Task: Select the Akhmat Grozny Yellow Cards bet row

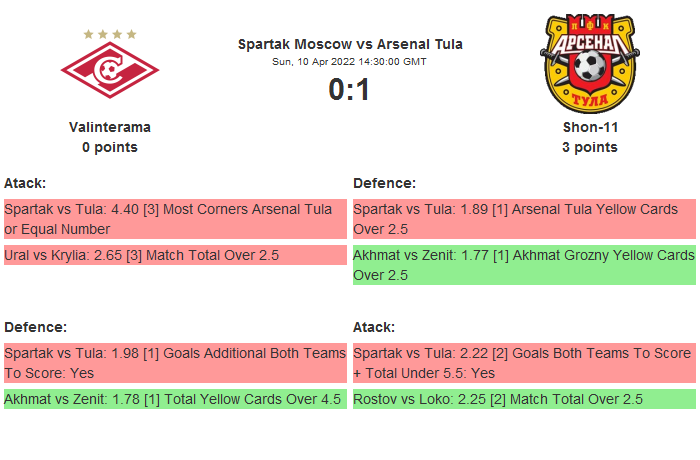Action: pyautogui.click(x=524, y=265)
